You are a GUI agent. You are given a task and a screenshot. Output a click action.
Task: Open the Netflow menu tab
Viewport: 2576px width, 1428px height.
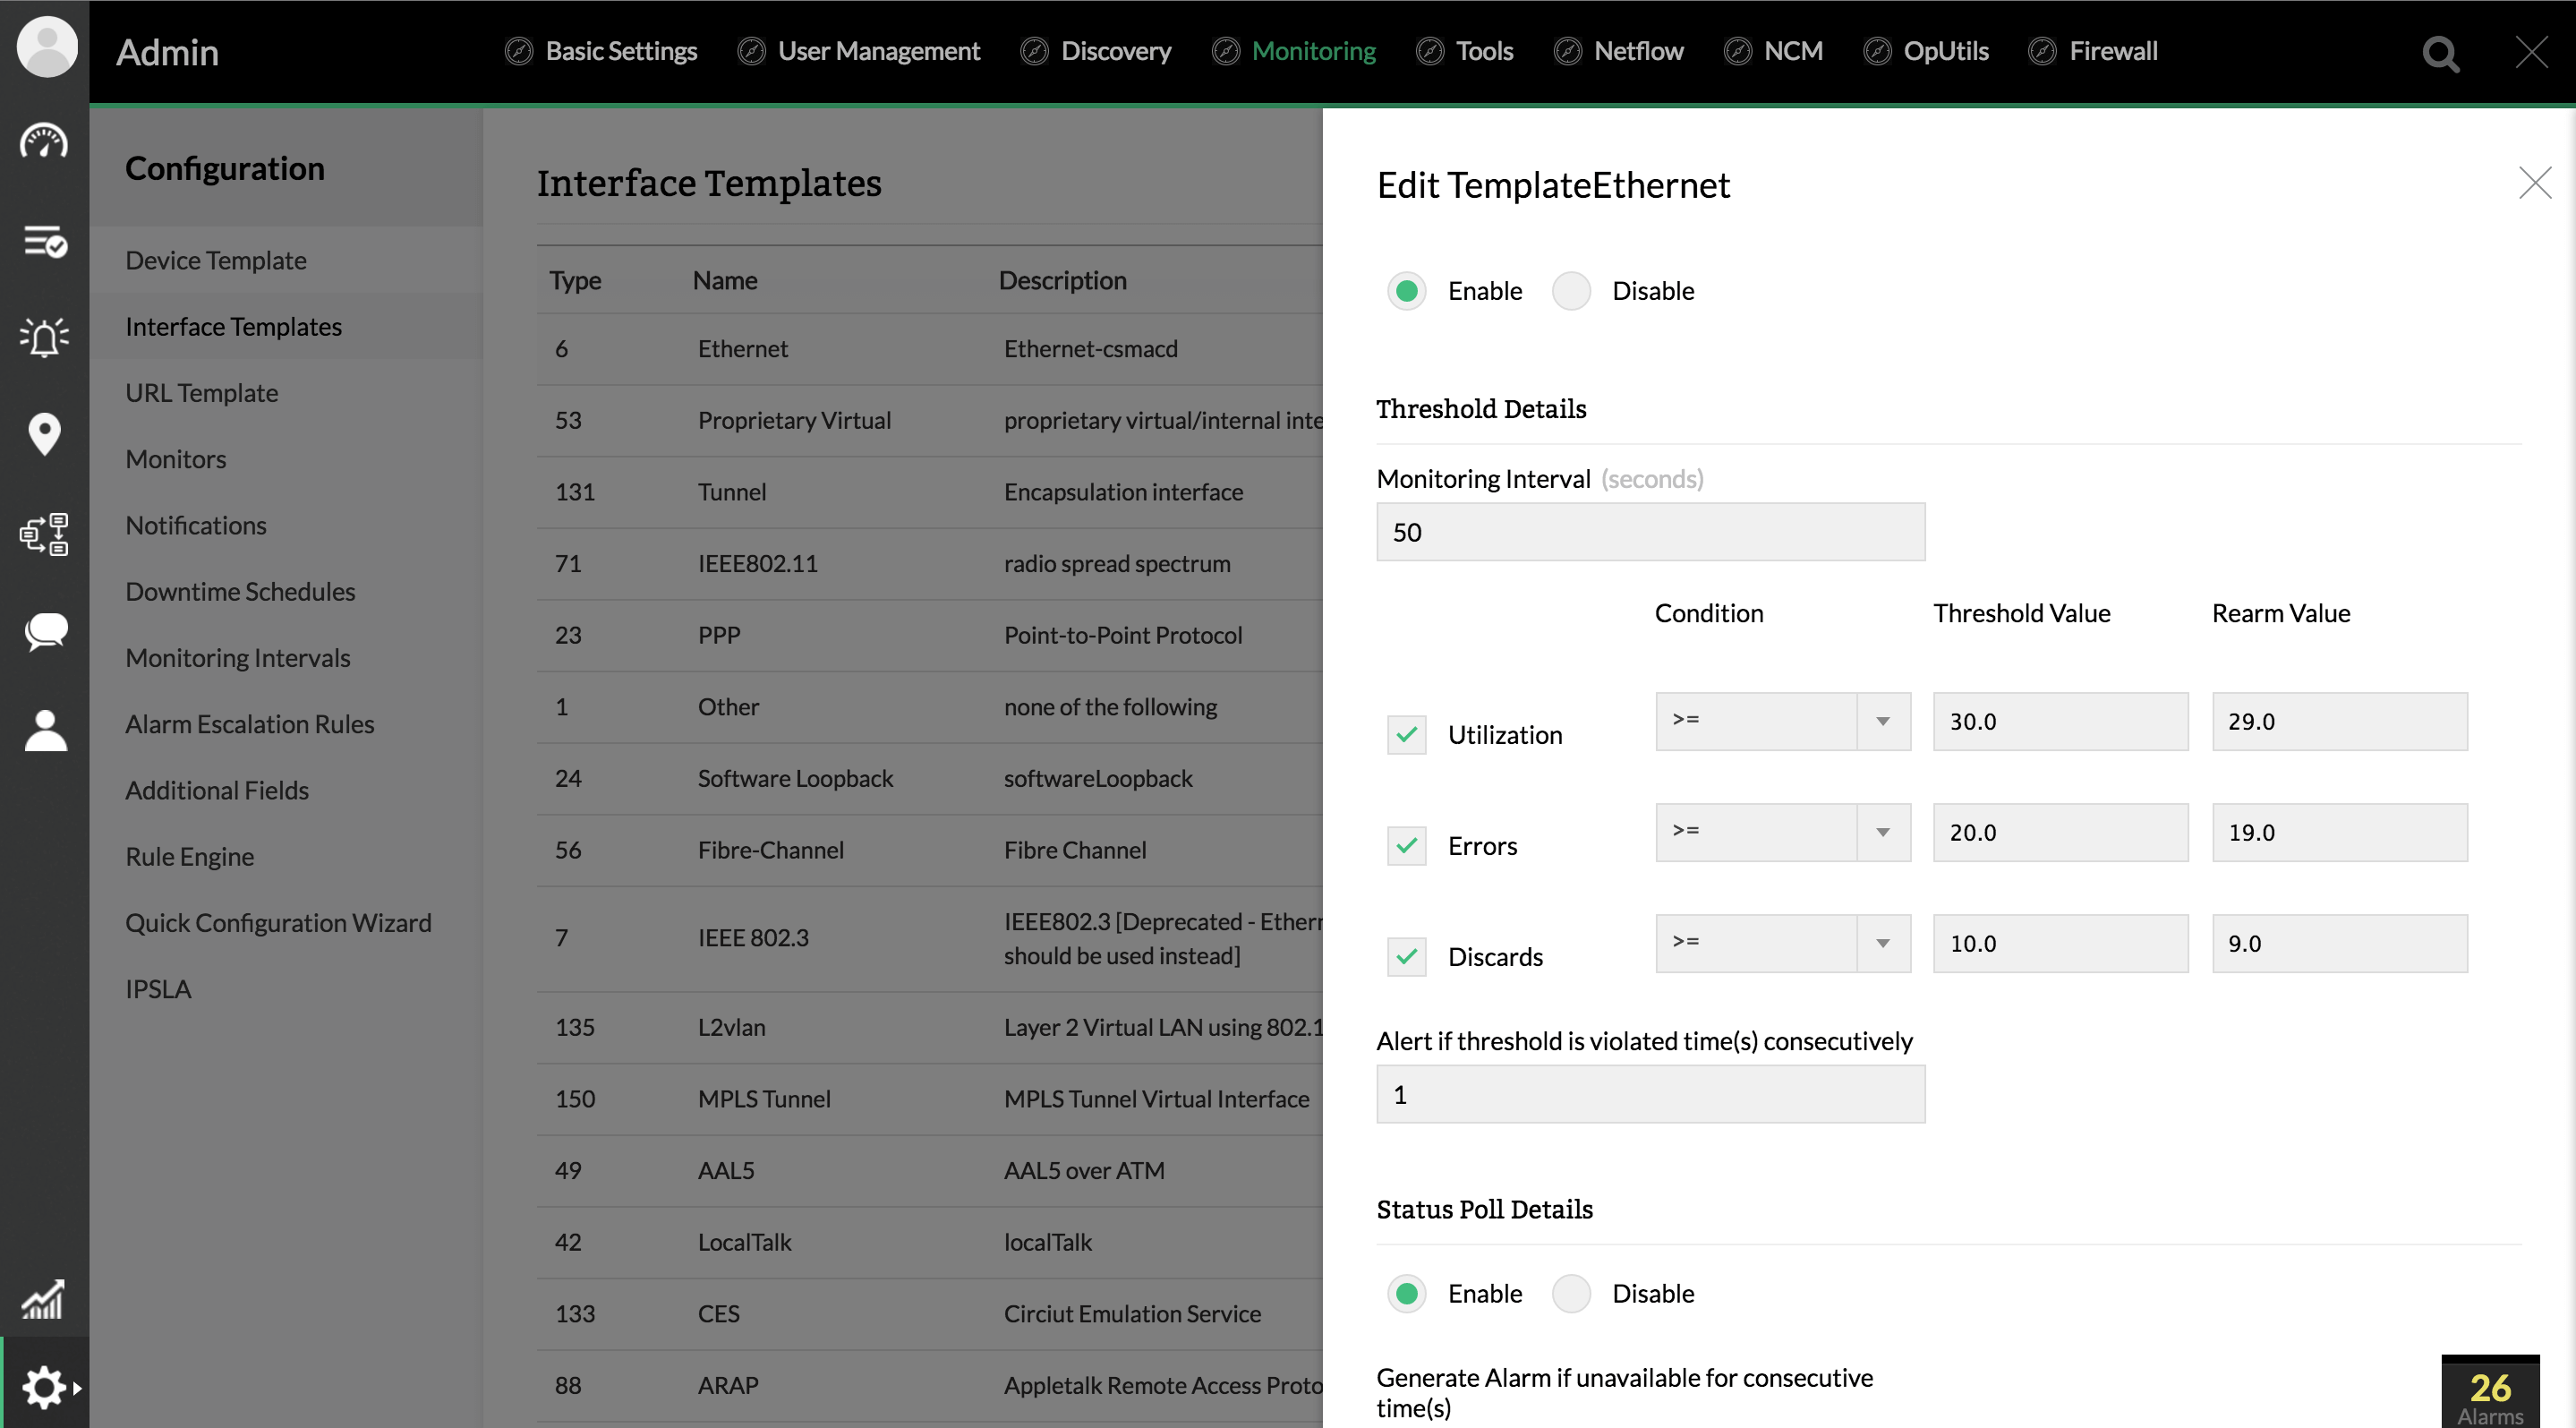1638,51
